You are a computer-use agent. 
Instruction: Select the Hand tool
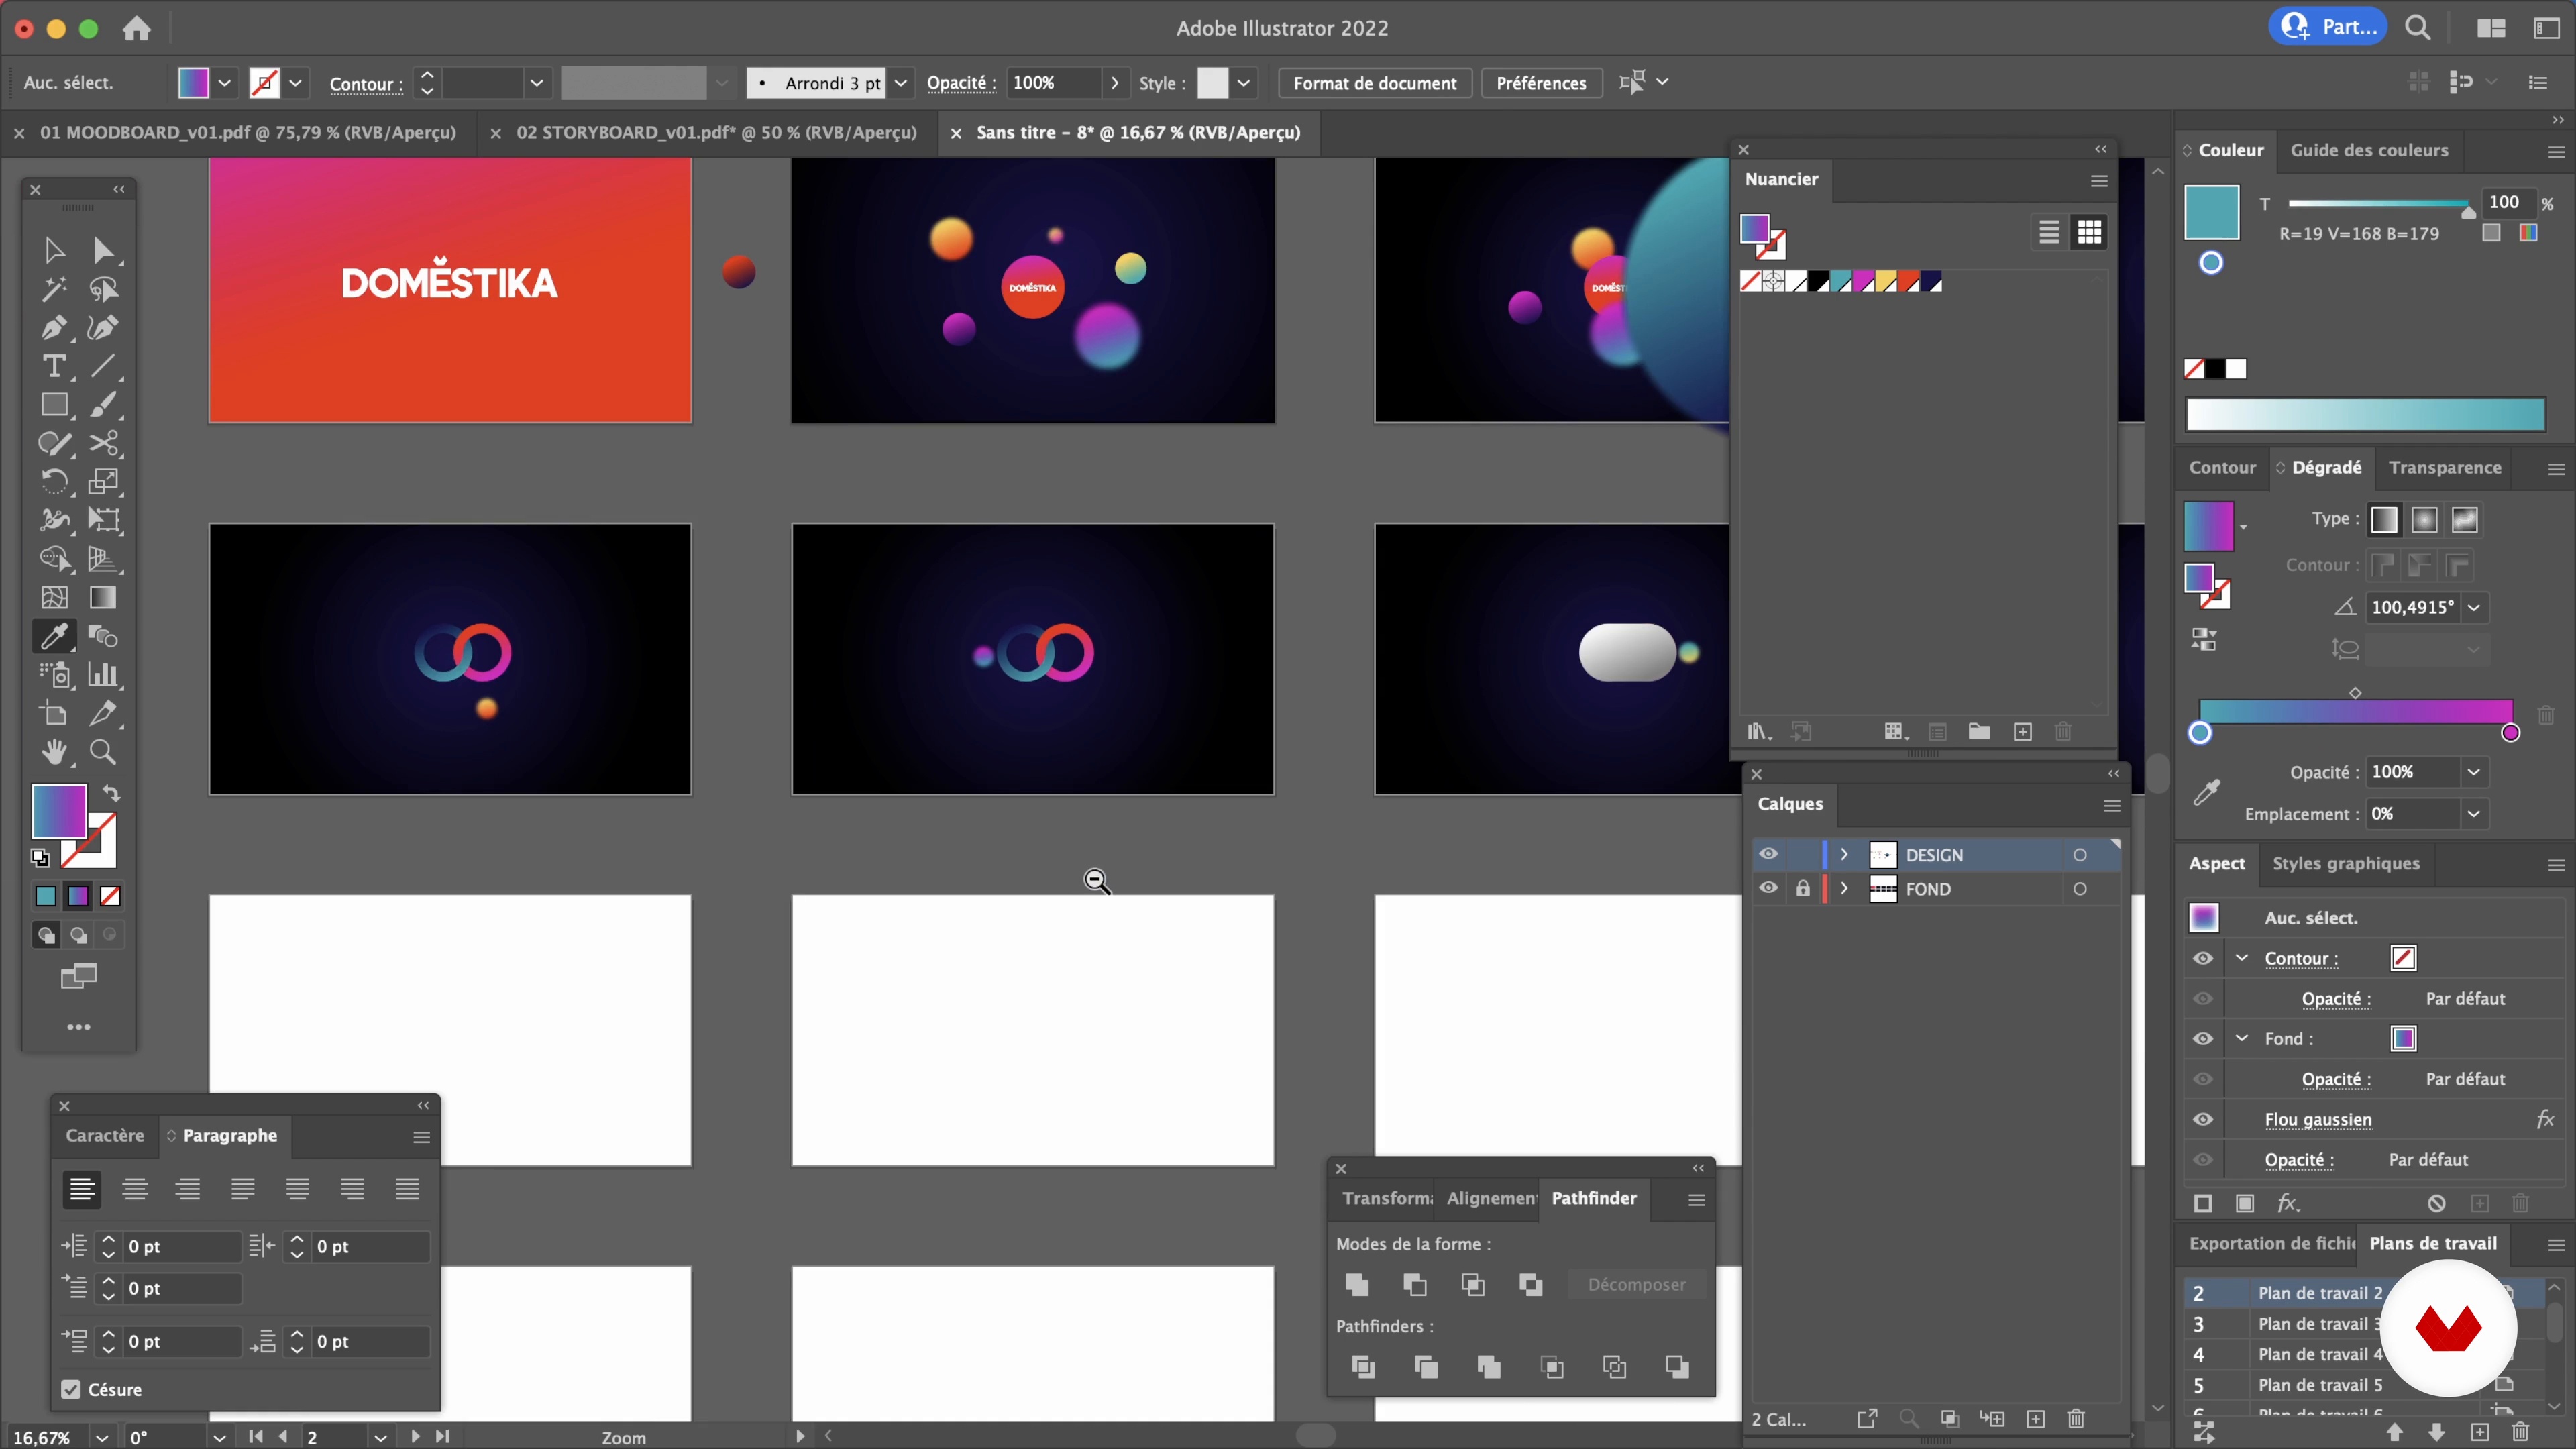[54, 752]
